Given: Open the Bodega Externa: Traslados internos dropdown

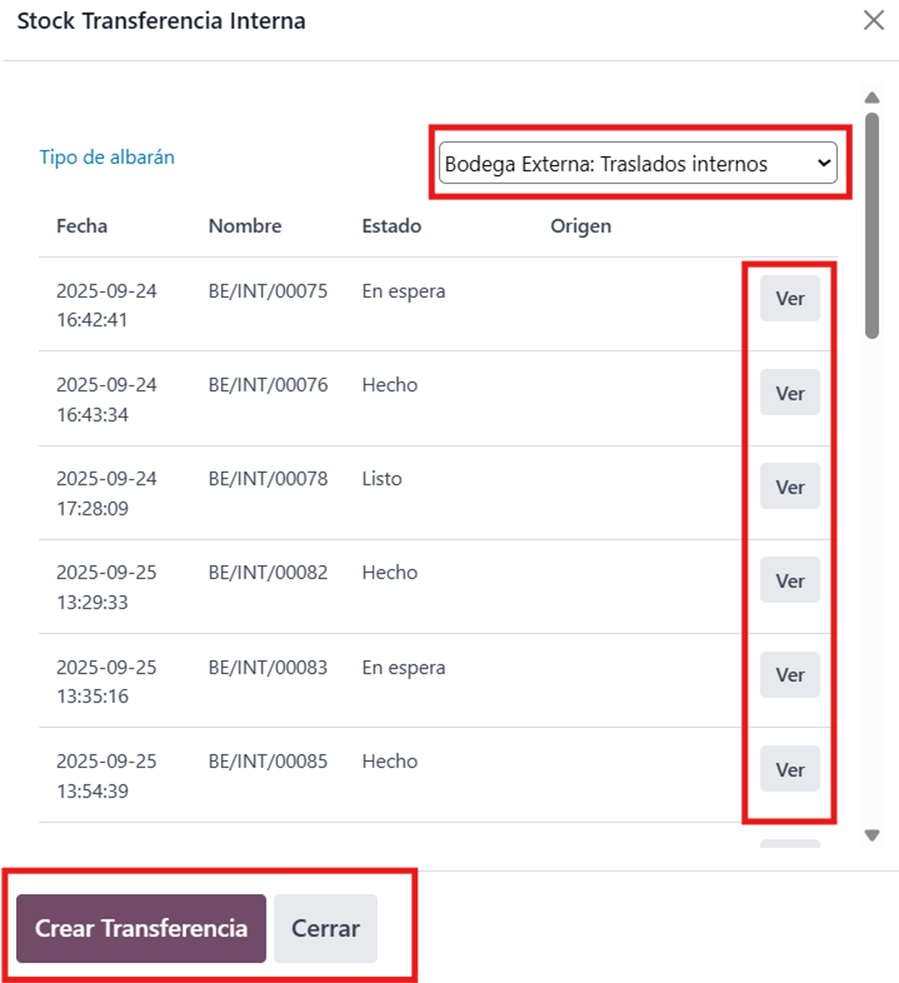Looking at the screenshot, I should (638, 164).
